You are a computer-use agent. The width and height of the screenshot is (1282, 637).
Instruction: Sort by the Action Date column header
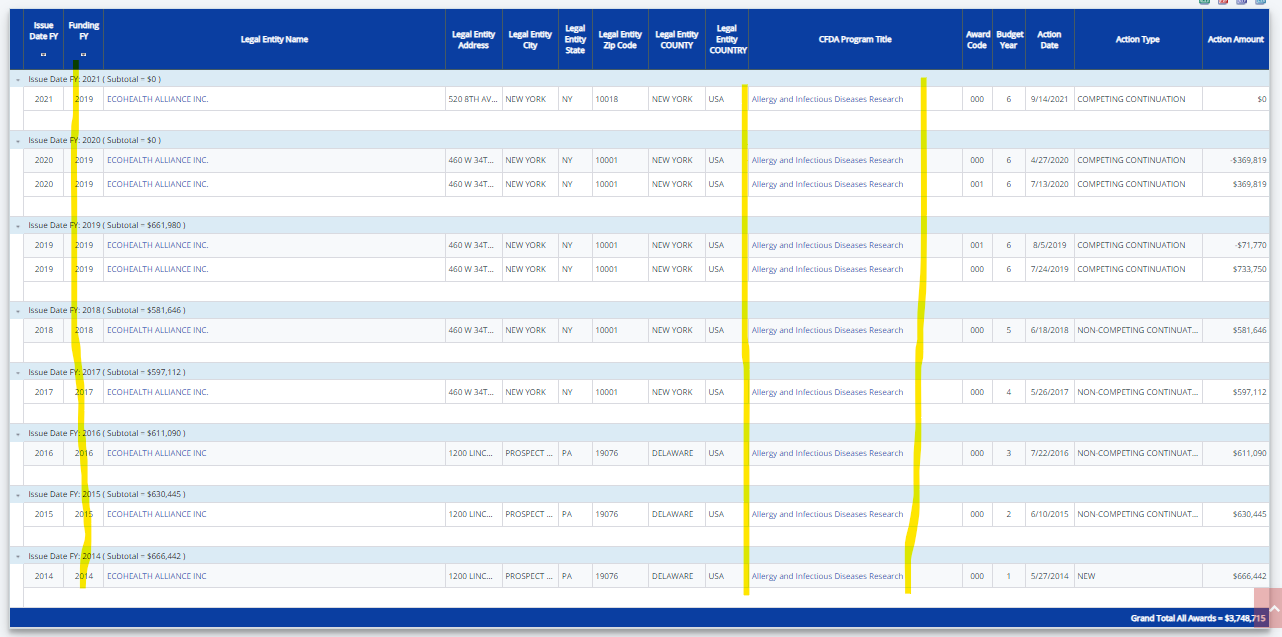pyautogui.click(x=1049, y=40)
